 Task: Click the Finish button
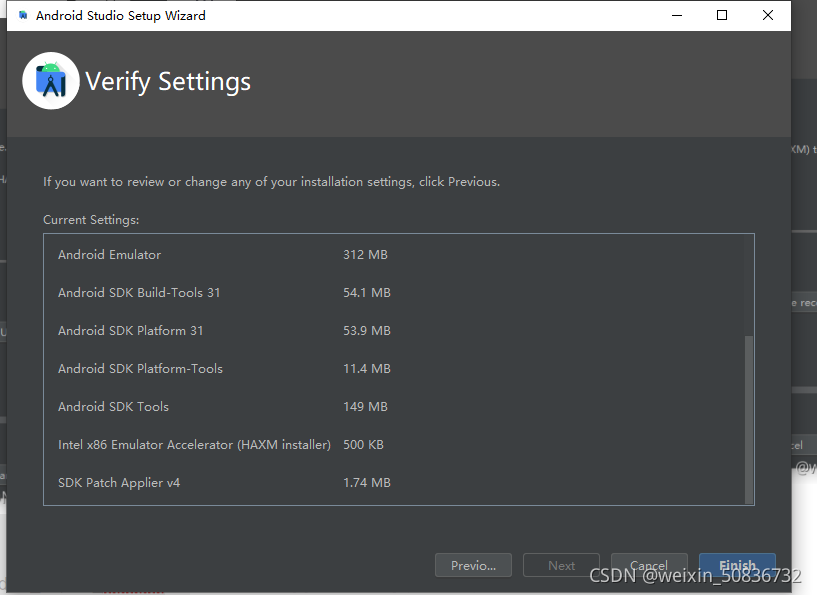click(x=737, y=565)
